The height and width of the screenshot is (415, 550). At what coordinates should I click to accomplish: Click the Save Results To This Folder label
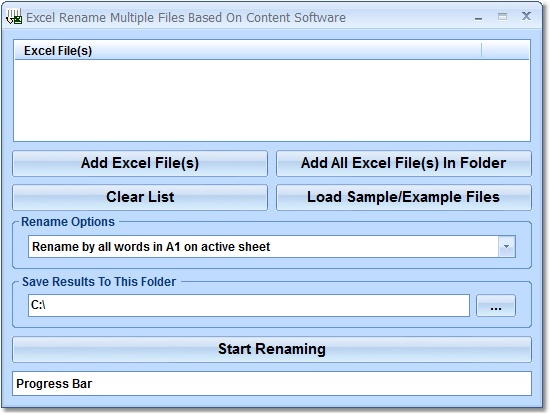[x=99, y=282]
